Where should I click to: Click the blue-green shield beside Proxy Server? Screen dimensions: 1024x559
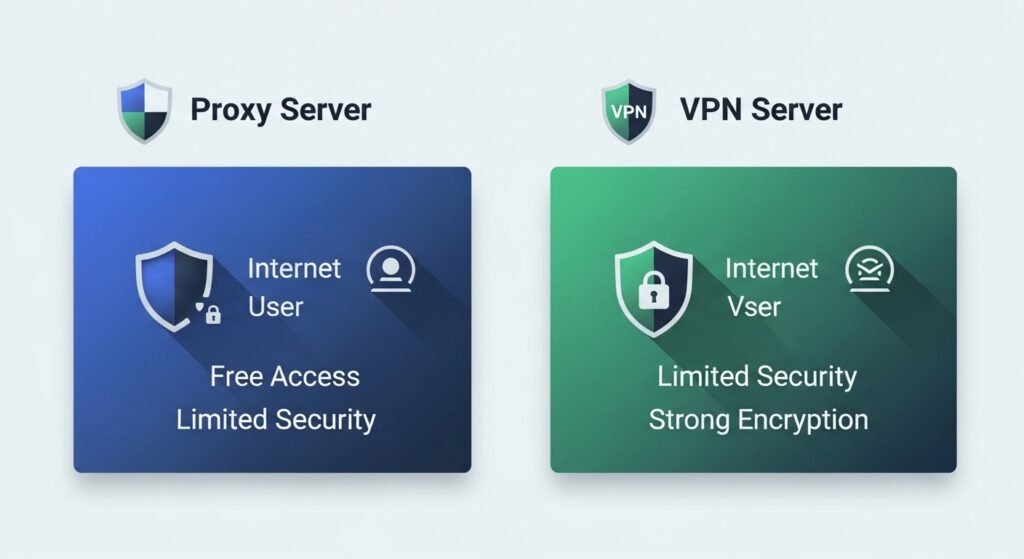[x=145, y=109]
